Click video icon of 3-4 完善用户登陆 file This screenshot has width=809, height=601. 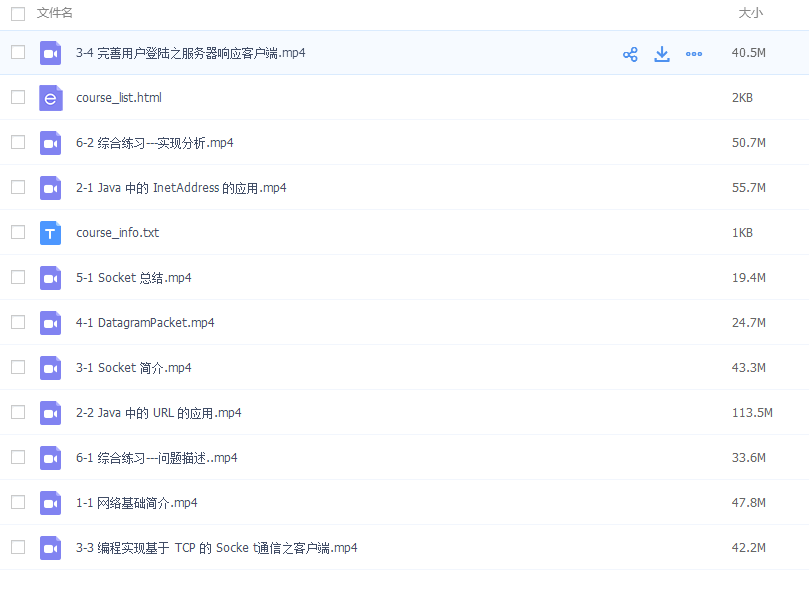pyautogui.click(x=51, y=53)
